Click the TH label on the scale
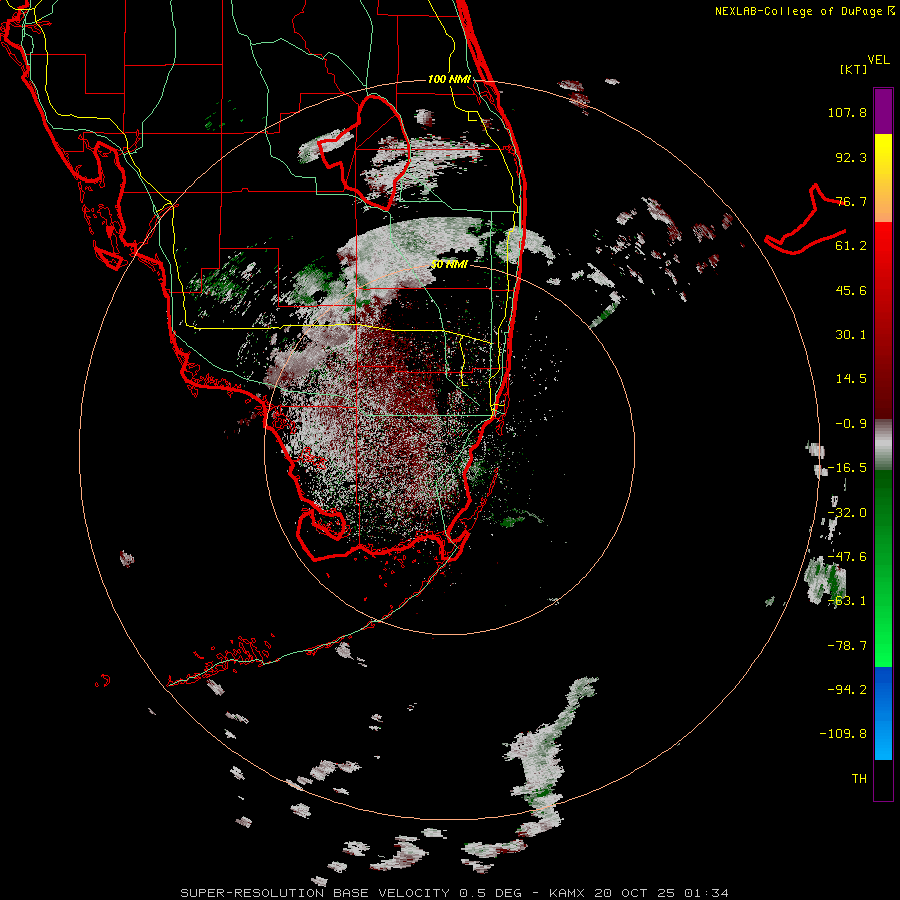Screen dimensions: 900x900 point(859,779)
